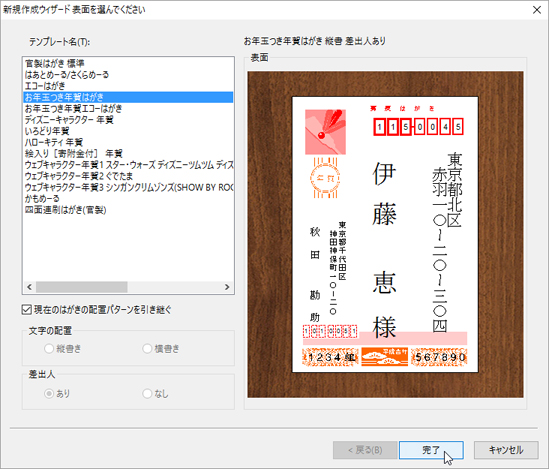Screen dimensions: 549x469
Task: Click the postcard preview image
Action: pos(385,234)
